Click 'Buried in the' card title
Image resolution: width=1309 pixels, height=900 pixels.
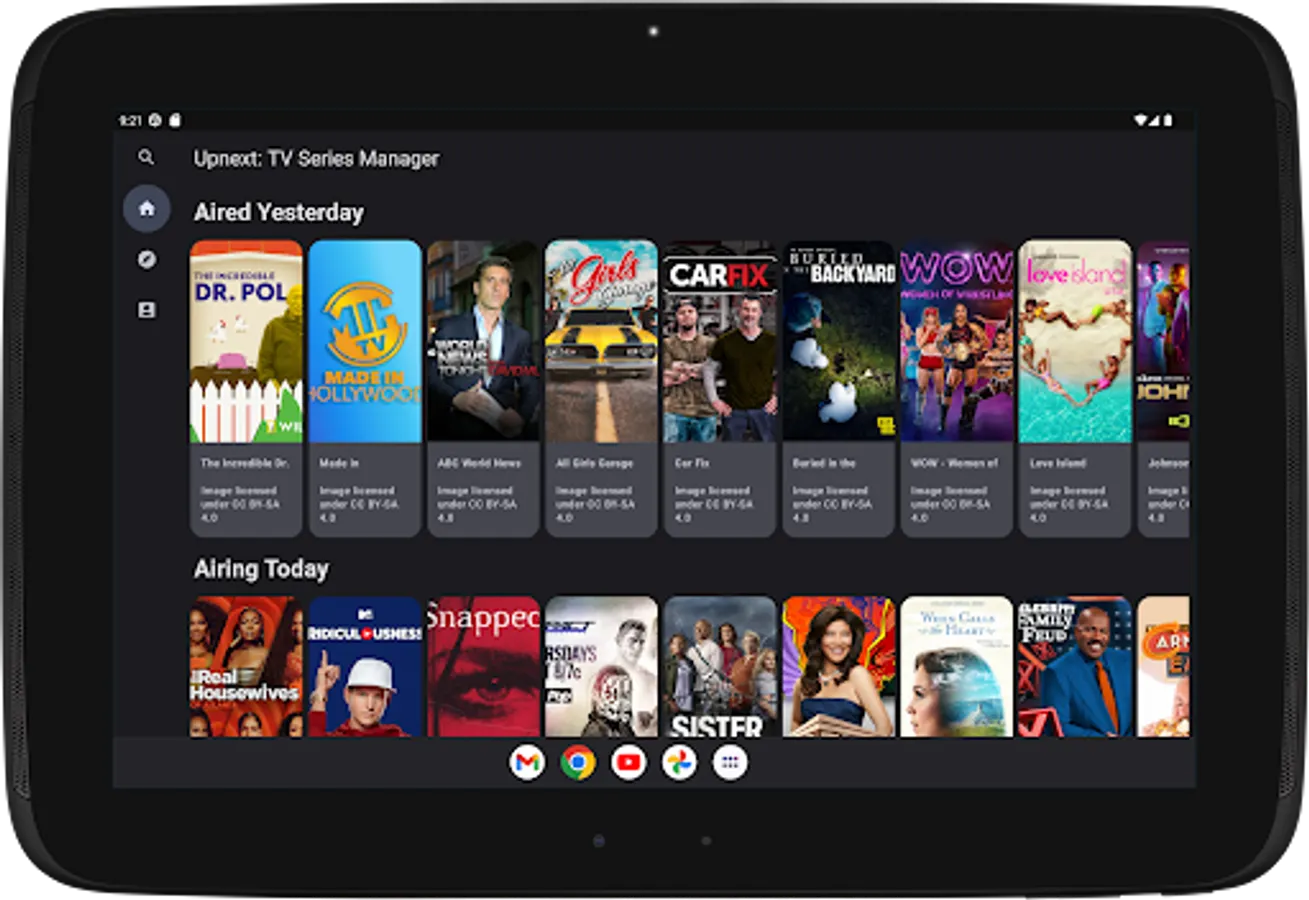click(824, 464)
